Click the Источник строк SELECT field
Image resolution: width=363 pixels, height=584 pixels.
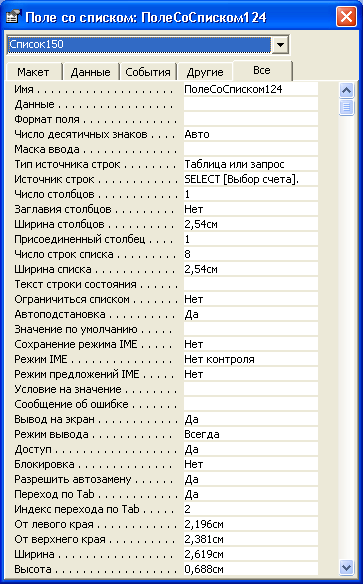click(251, 179)
